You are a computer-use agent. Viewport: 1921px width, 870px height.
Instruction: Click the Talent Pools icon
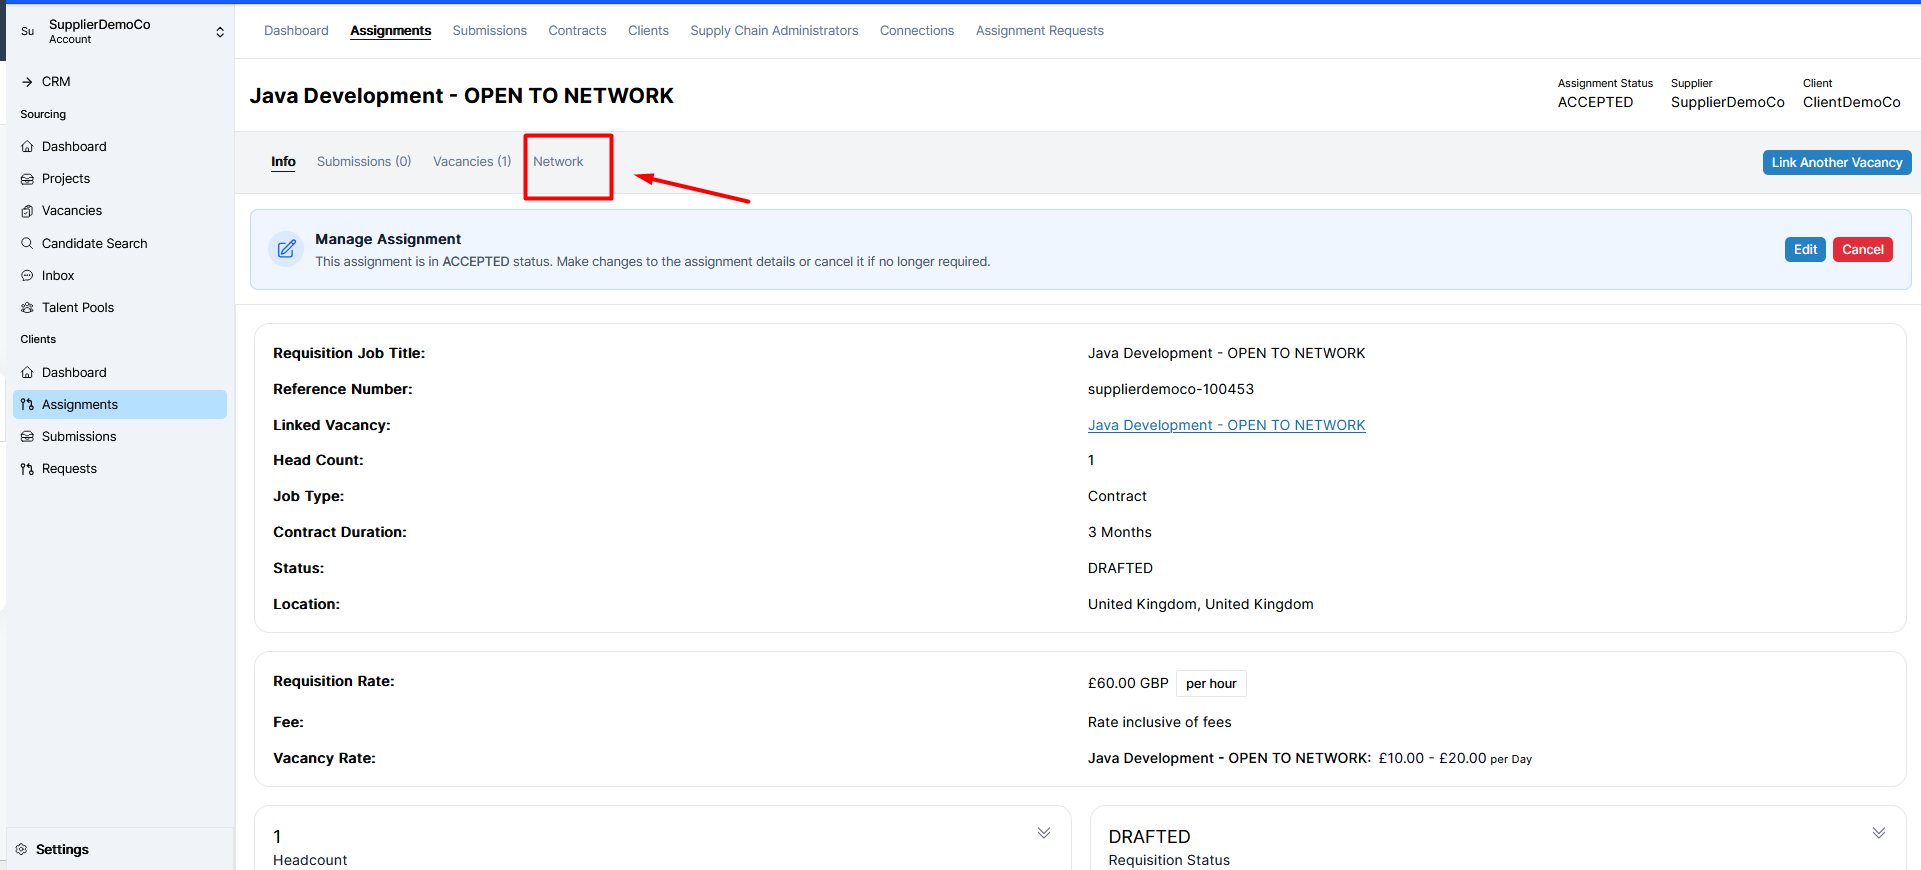(27, 307)
